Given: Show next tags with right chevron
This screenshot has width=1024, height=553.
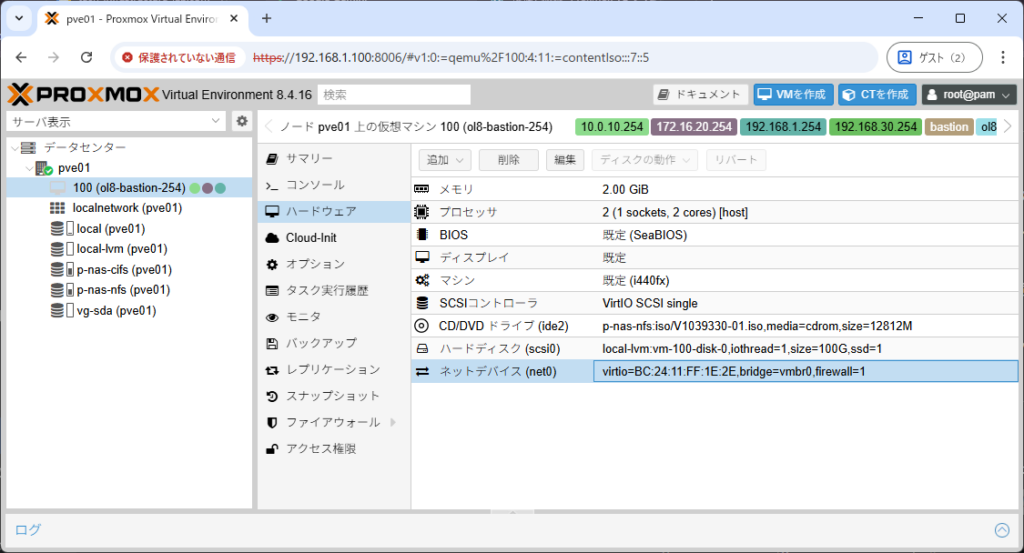Looking at the screenshot, I should (x=1008, y=127).
